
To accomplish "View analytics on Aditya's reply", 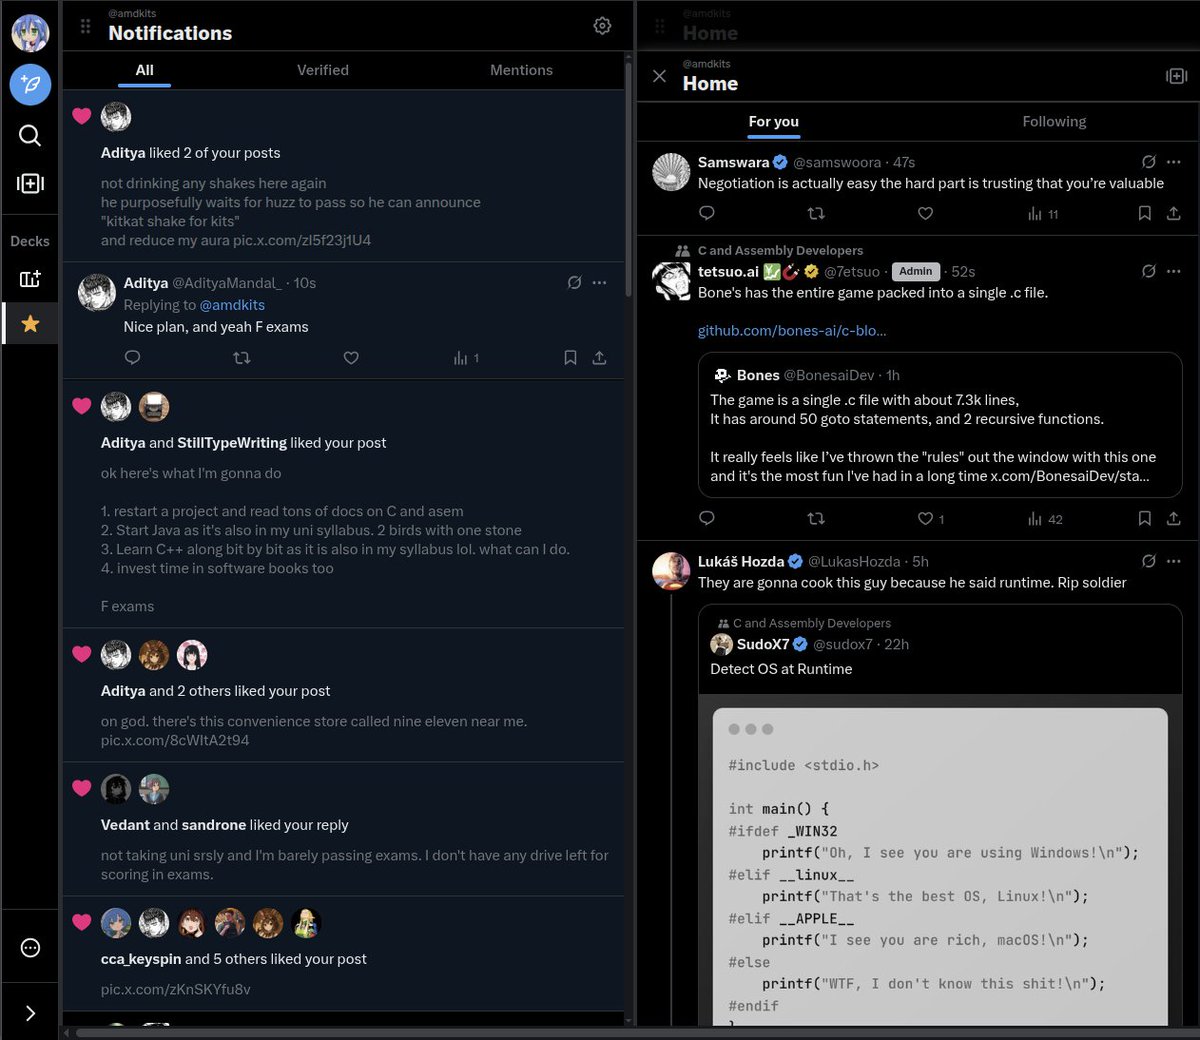I will point(466,358).
